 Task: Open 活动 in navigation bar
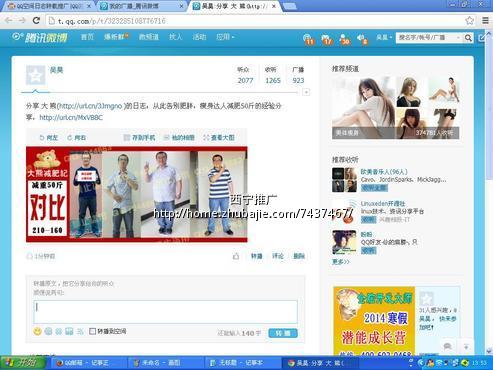click(x=199, y=37)
